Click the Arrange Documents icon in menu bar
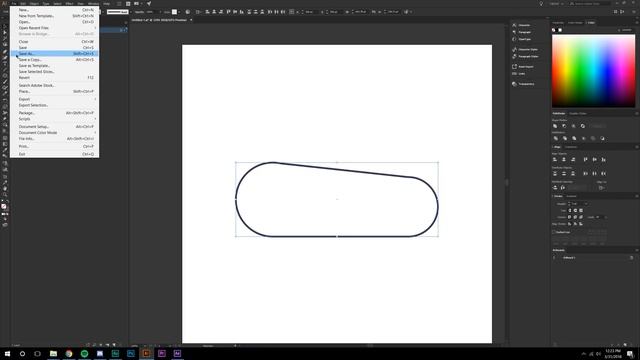This screenshot has width=640, height=360. tap(137, 4)
